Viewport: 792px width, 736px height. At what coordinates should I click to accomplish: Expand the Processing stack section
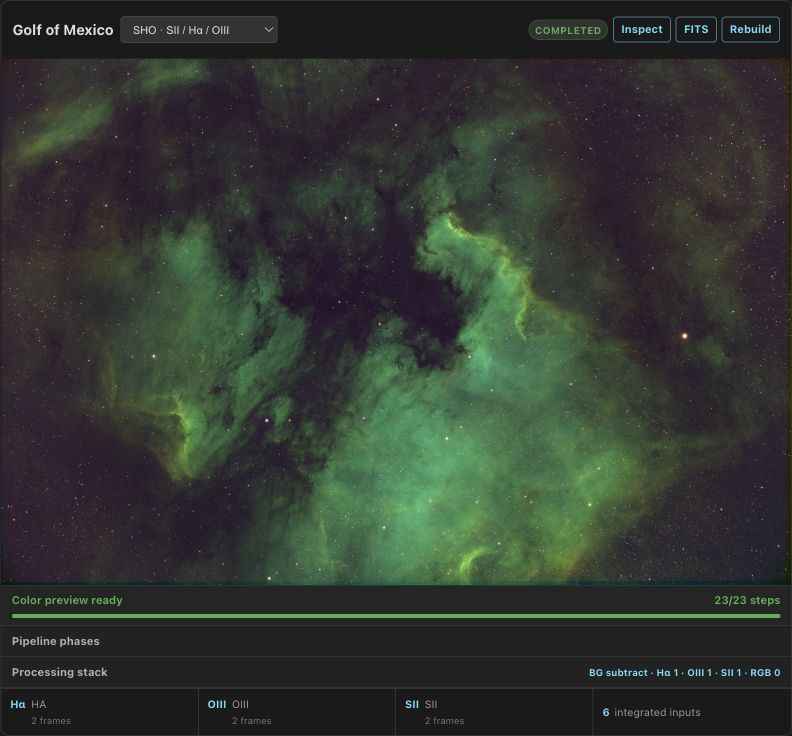coord(396,672)
